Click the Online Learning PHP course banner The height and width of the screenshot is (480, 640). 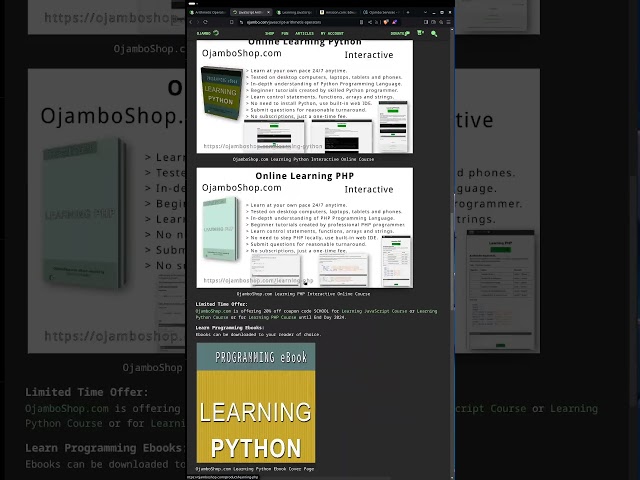(x=304, y=228)
